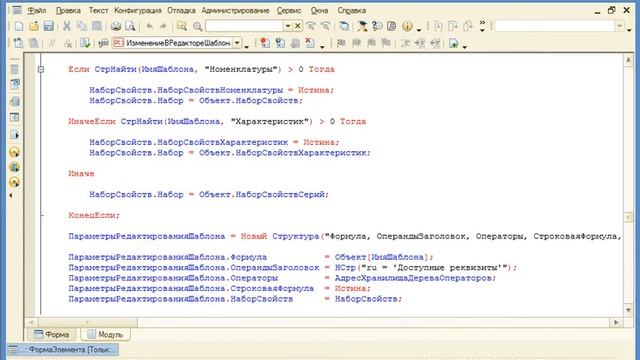Image resolution: width=640 pixels, height=360 pixels.
Task: Click АдресХранилищаДереваОператоров in the code
Action: pyautogui.click(x=413, y=278)
